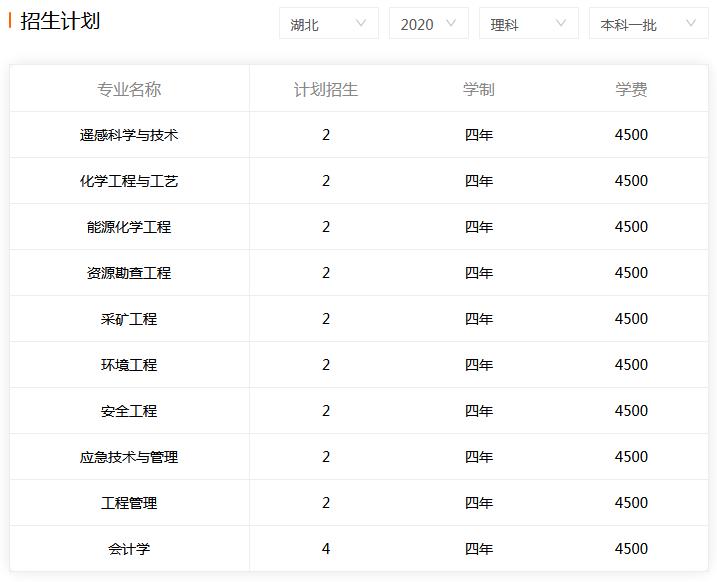The image size is (717, 582).
Task: Click the 资源勘查工程 major name
Action: click(x=129, y=273)
